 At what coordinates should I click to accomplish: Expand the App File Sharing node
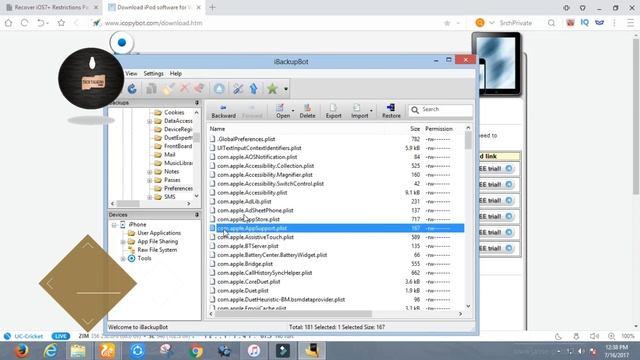tap(123, 242)
